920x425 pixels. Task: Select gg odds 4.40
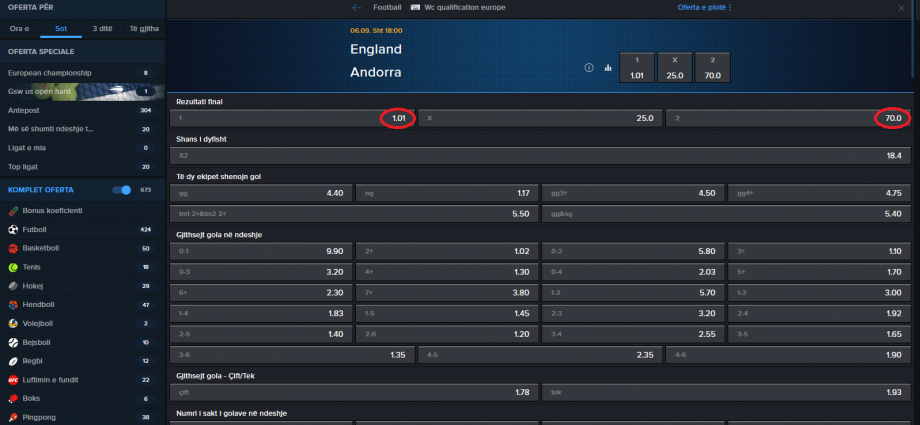point(261,193)
